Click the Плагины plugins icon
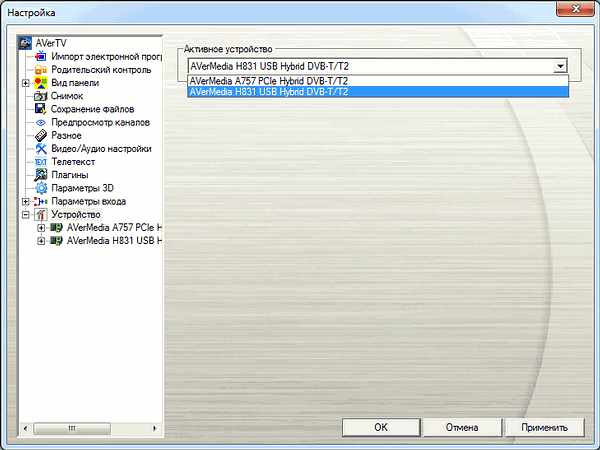The width and height of the screenshot is (600, 450). point(41,175)
